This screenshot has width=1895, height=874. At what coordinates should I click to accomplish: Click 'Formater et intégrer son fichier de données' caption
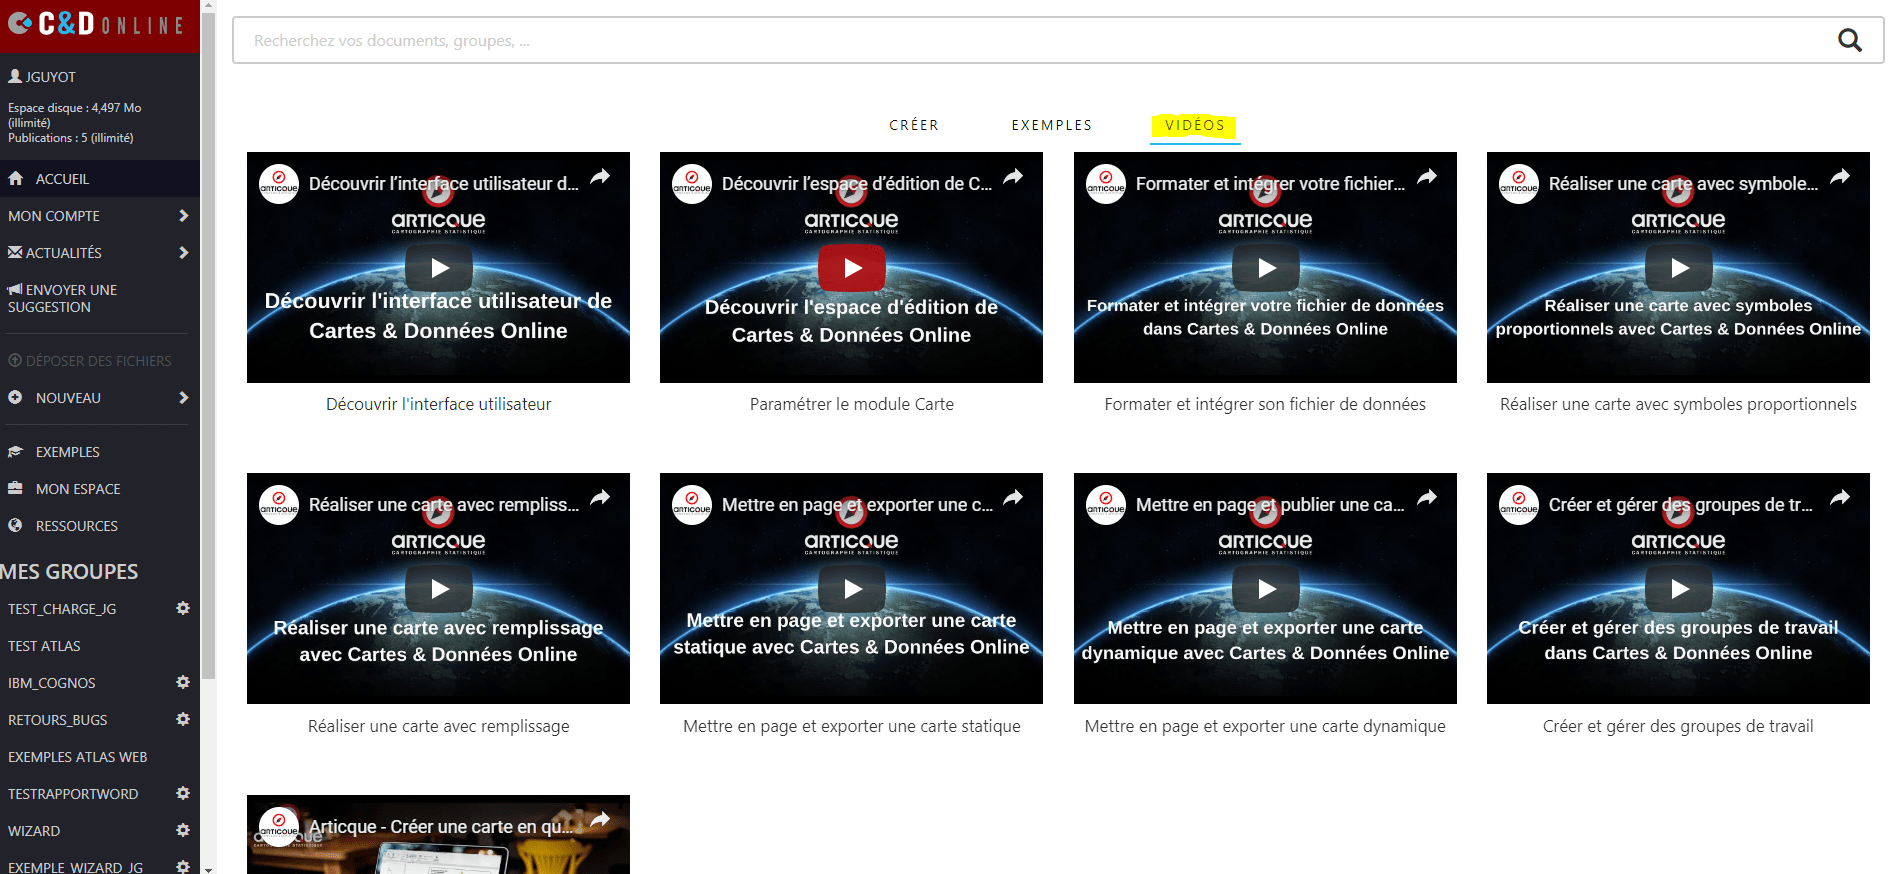pos(1265,404)
